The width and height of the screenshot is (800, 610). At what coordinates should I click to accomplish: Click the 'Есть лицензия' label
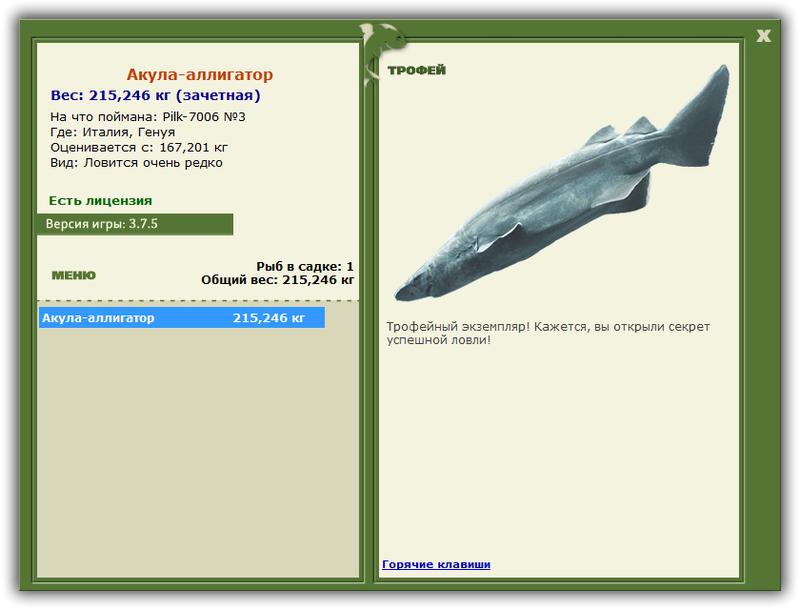coord(101,200)
